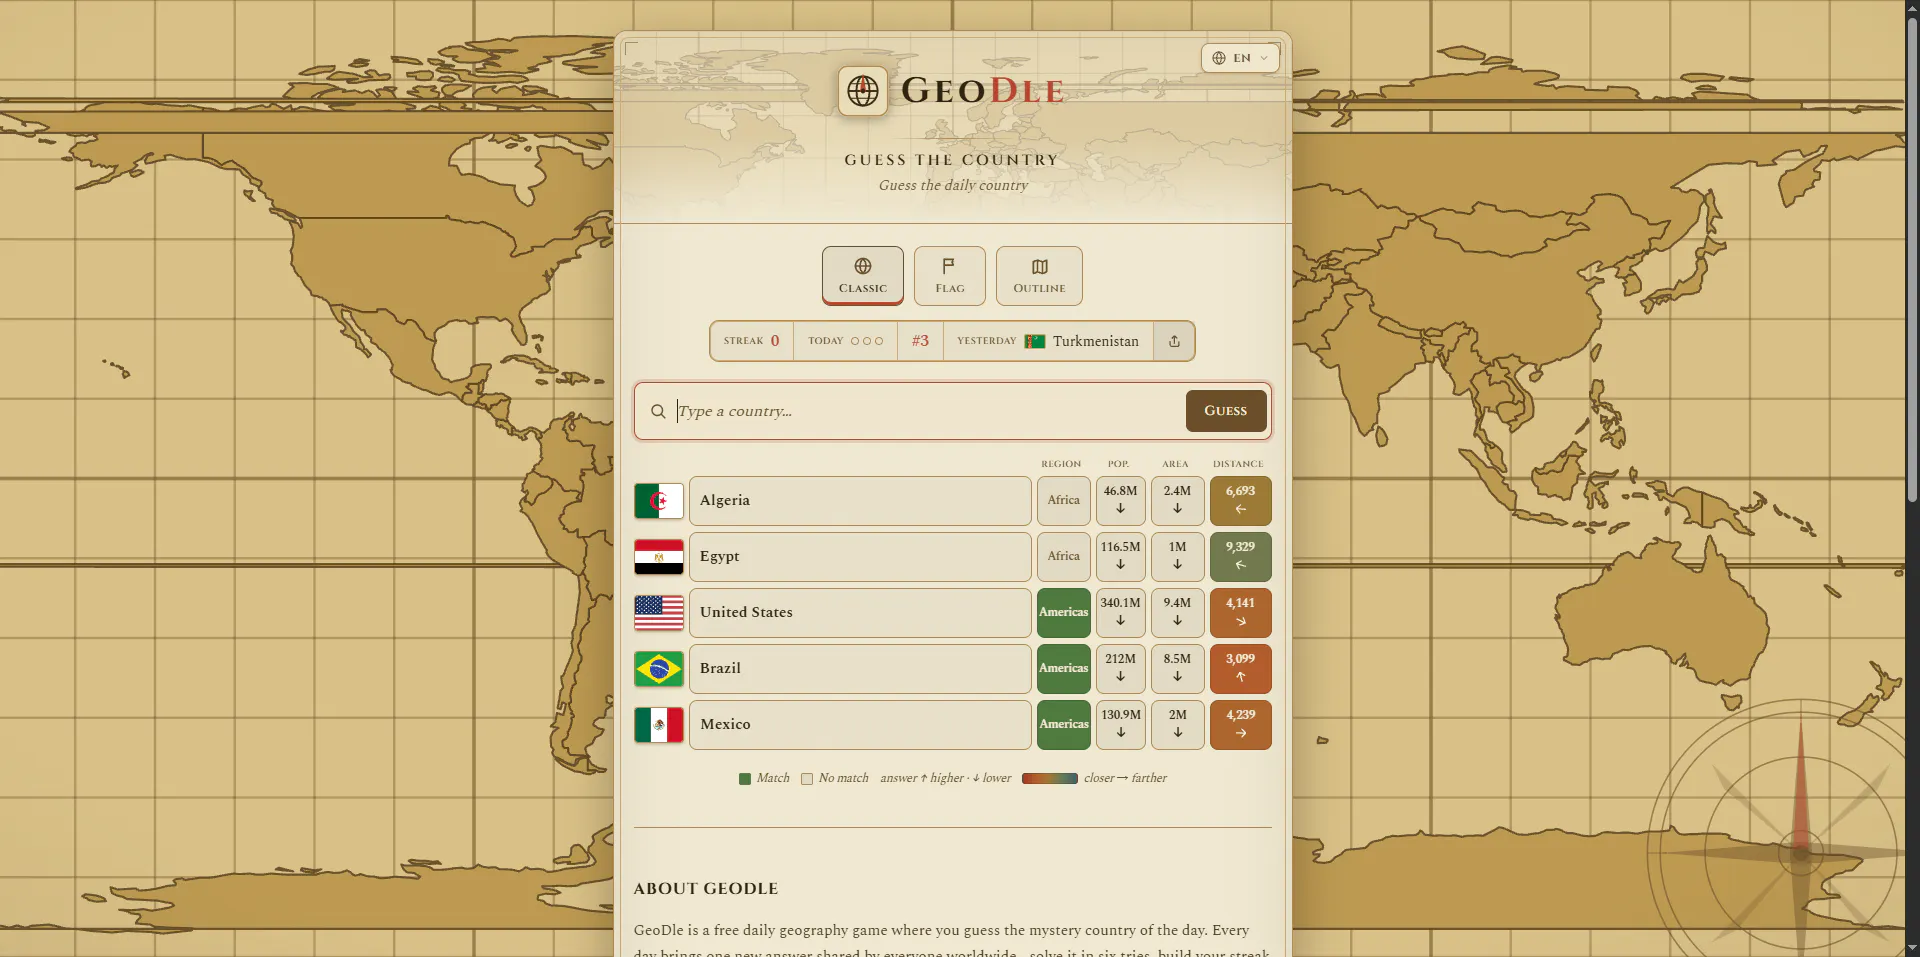Click United States' 4,141 distance cell
The height and width of the screenshot is (957, 1920).
(x=1241, y=613)
